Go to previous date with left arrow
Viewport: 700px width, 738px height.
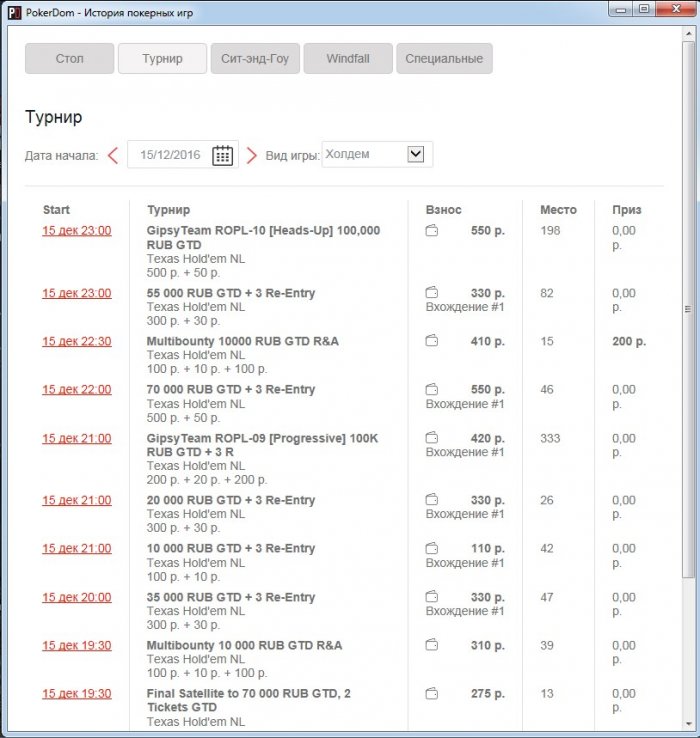point(113,155)
